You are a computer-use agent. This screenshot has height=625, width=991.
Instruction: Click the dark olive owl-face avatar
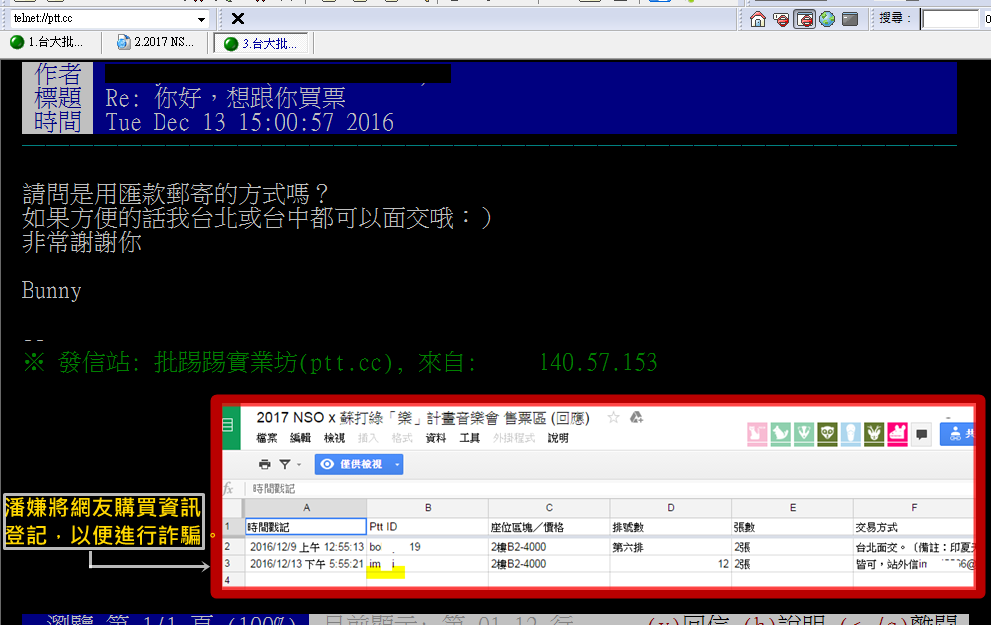click(x=827, y=434)
